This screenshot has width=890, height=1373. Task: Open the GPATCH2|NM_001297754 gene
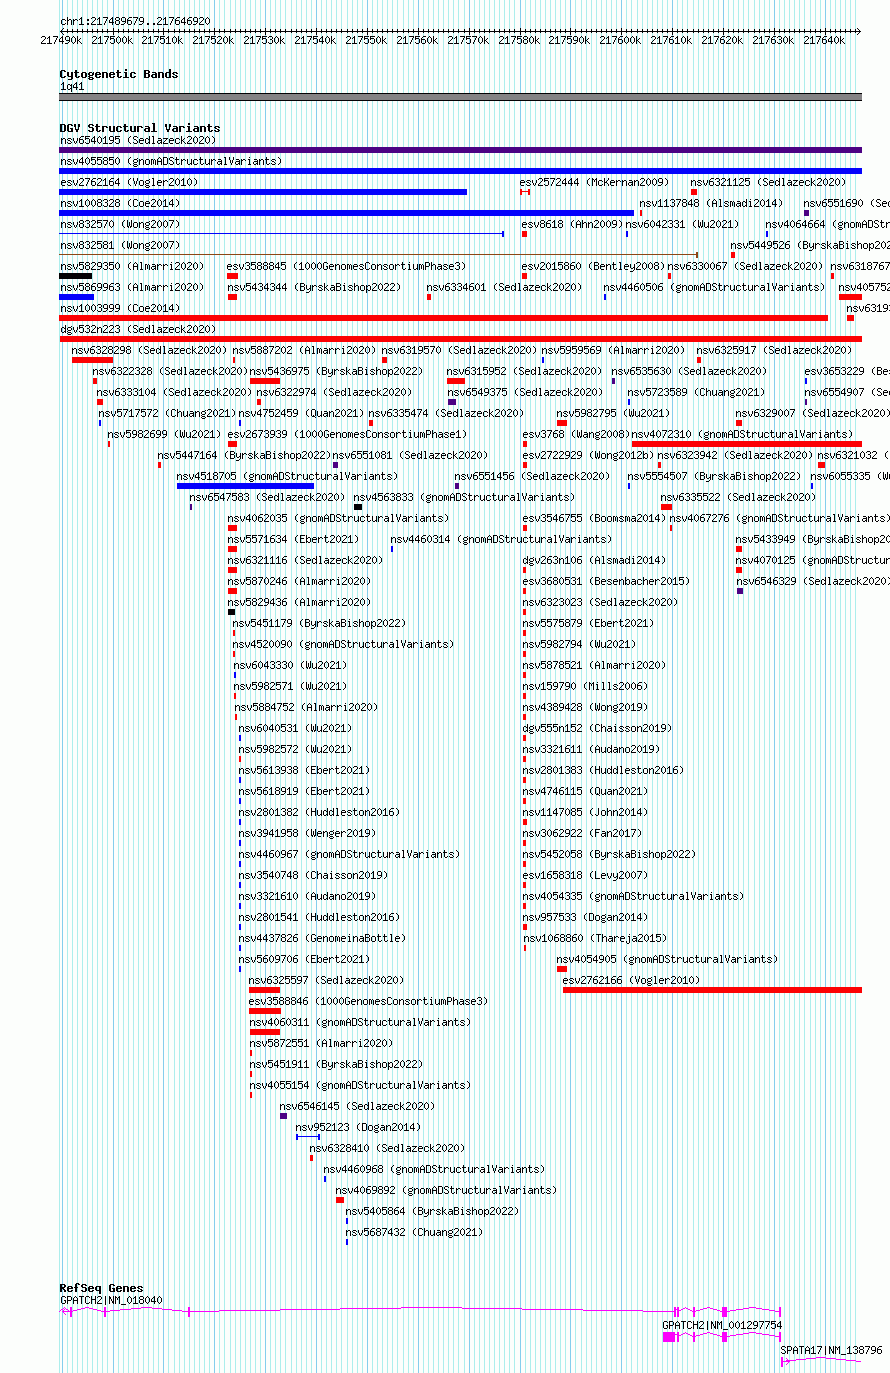coord(722,1336)
